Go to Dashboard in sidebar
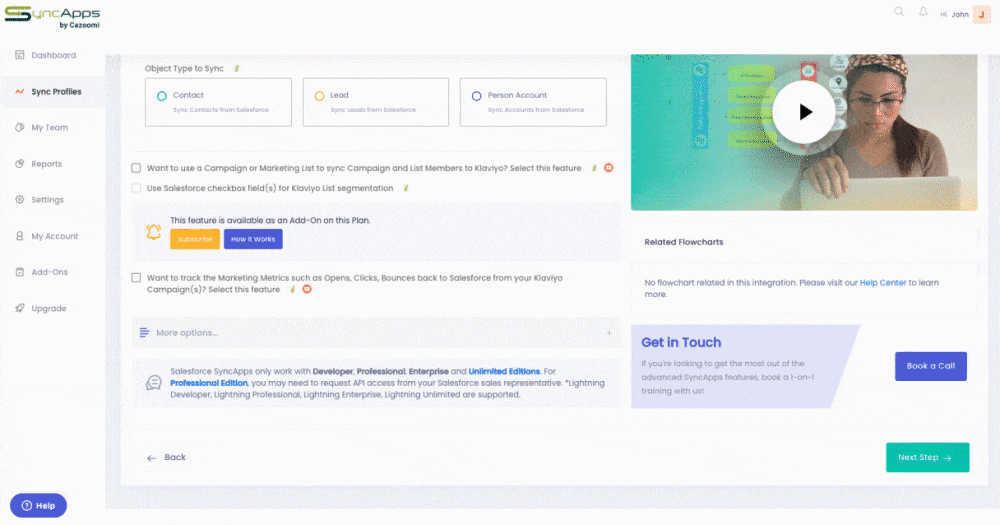 click(x=54, y=55)
